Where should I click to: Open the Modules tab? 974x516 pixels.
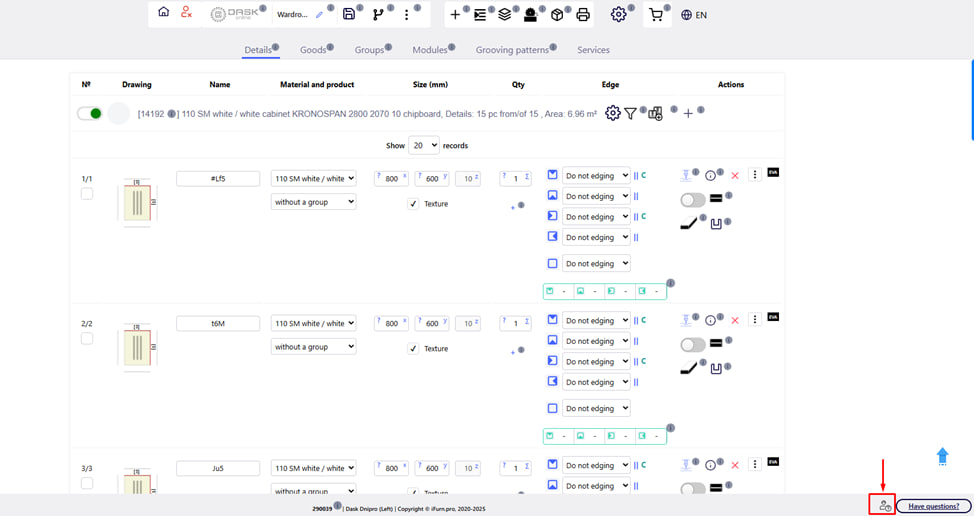(430, 50)
